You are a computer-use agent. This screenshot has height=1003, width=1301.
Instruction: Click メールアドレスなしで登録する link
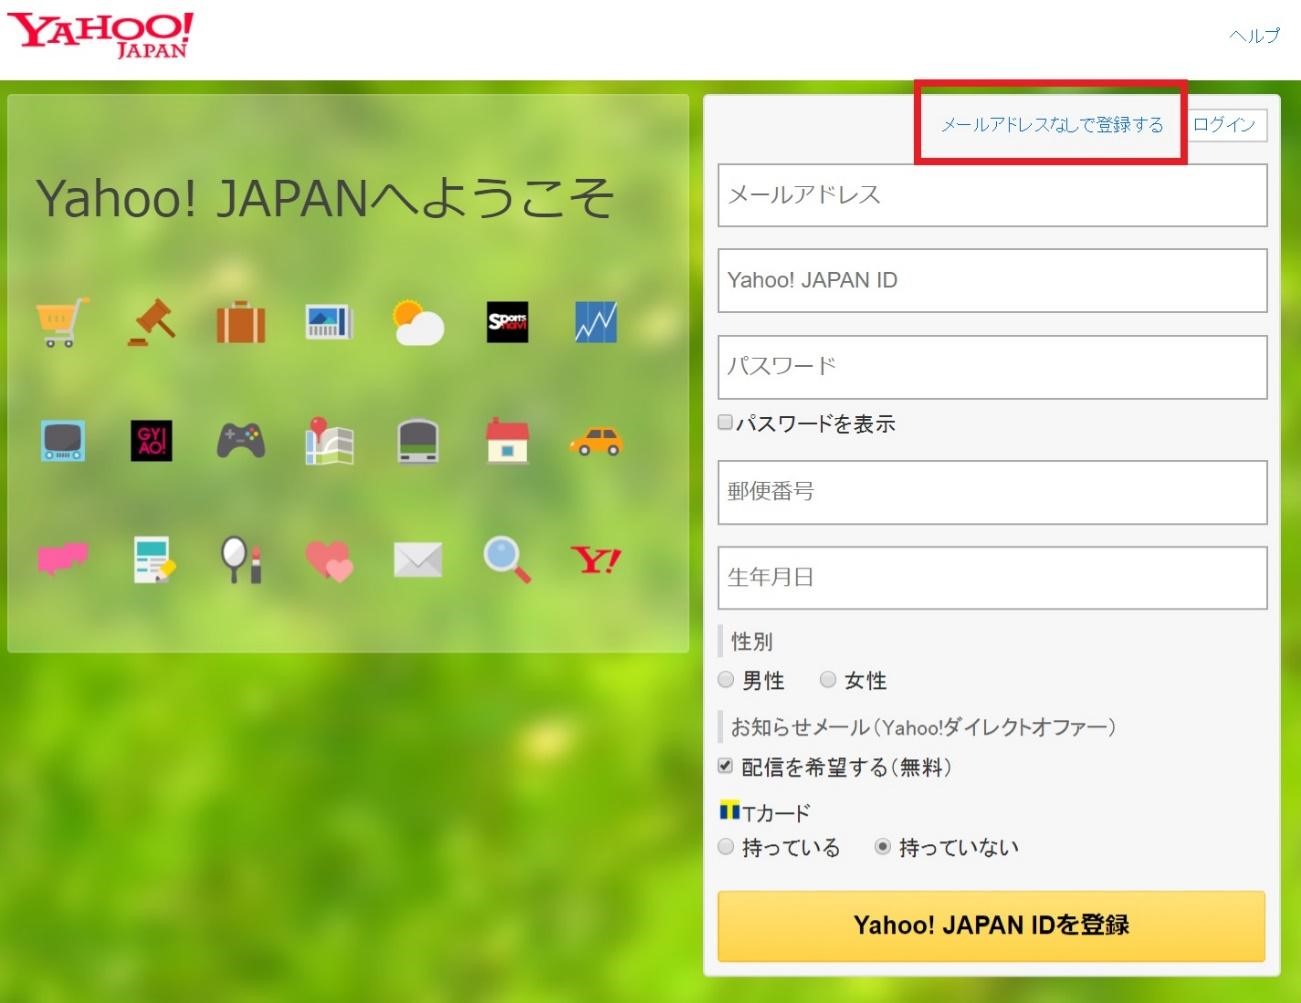1052,125
